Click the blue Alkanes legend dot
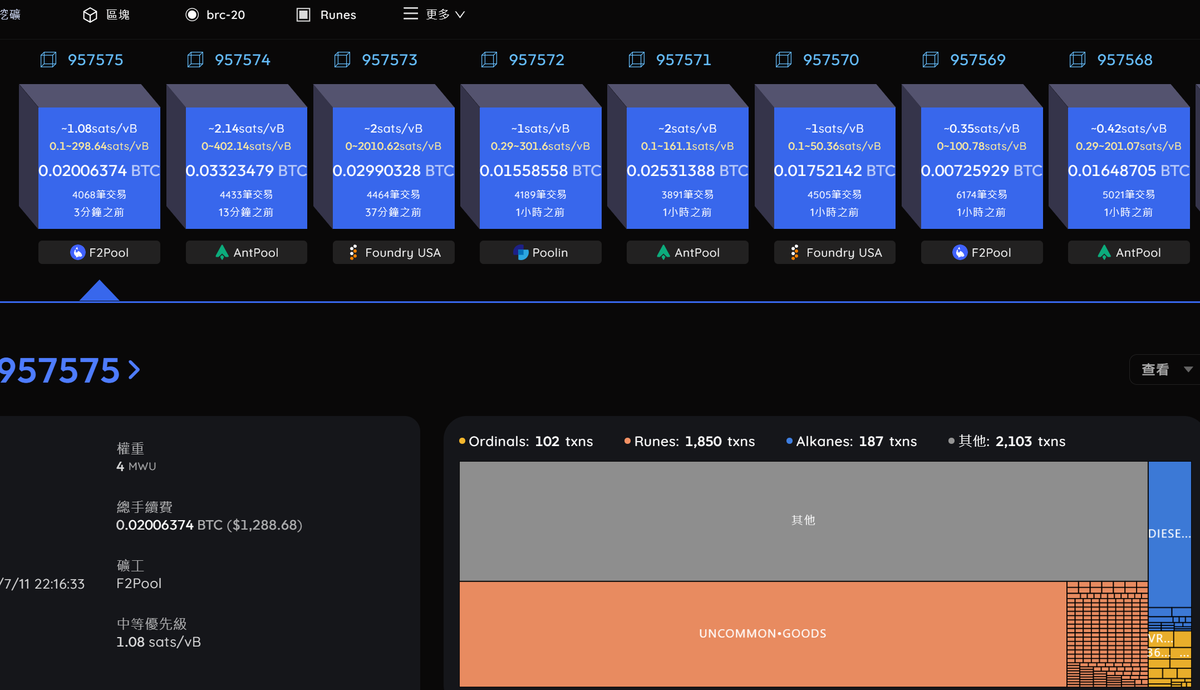 click(x=789, y=441)
